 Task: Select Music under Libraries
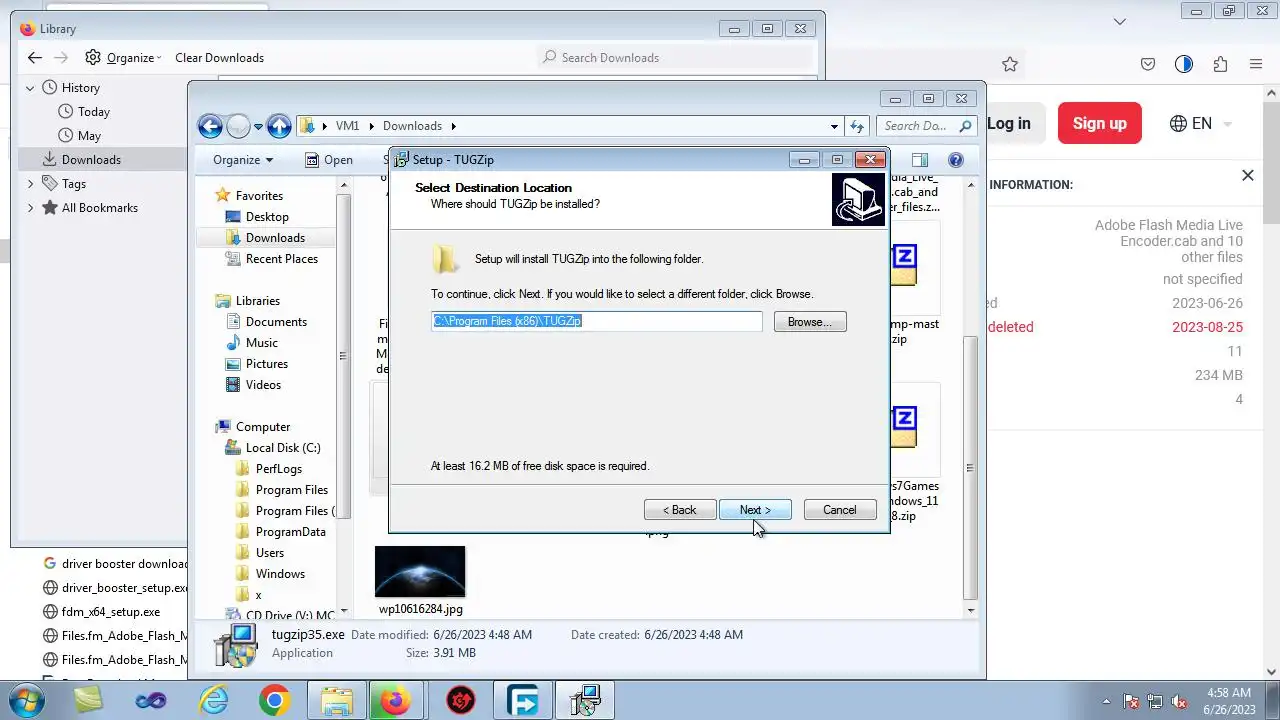click(x=262, y=343)
